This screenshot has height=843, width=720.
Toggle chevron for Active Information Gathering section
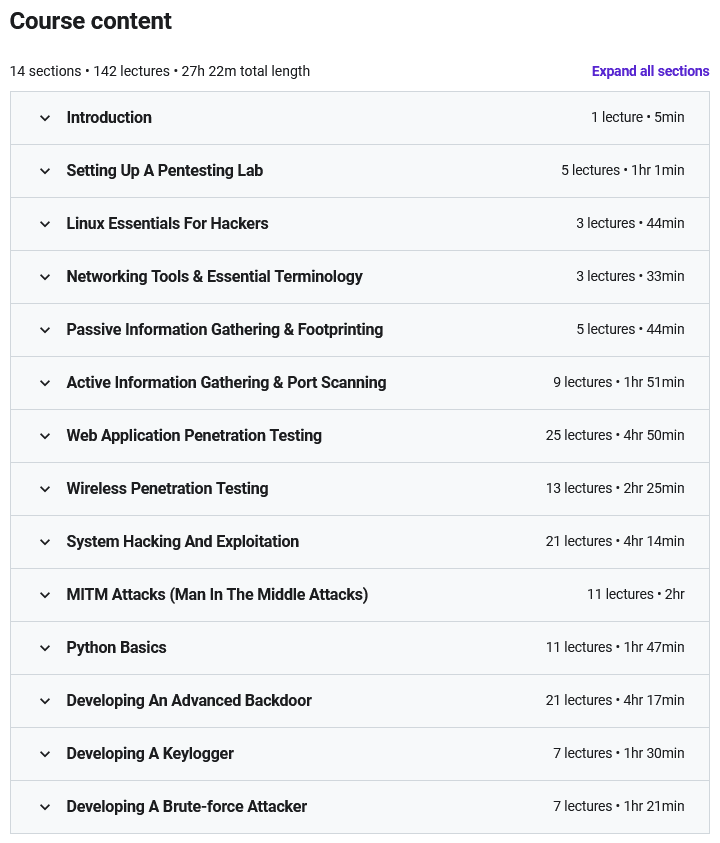45,383
